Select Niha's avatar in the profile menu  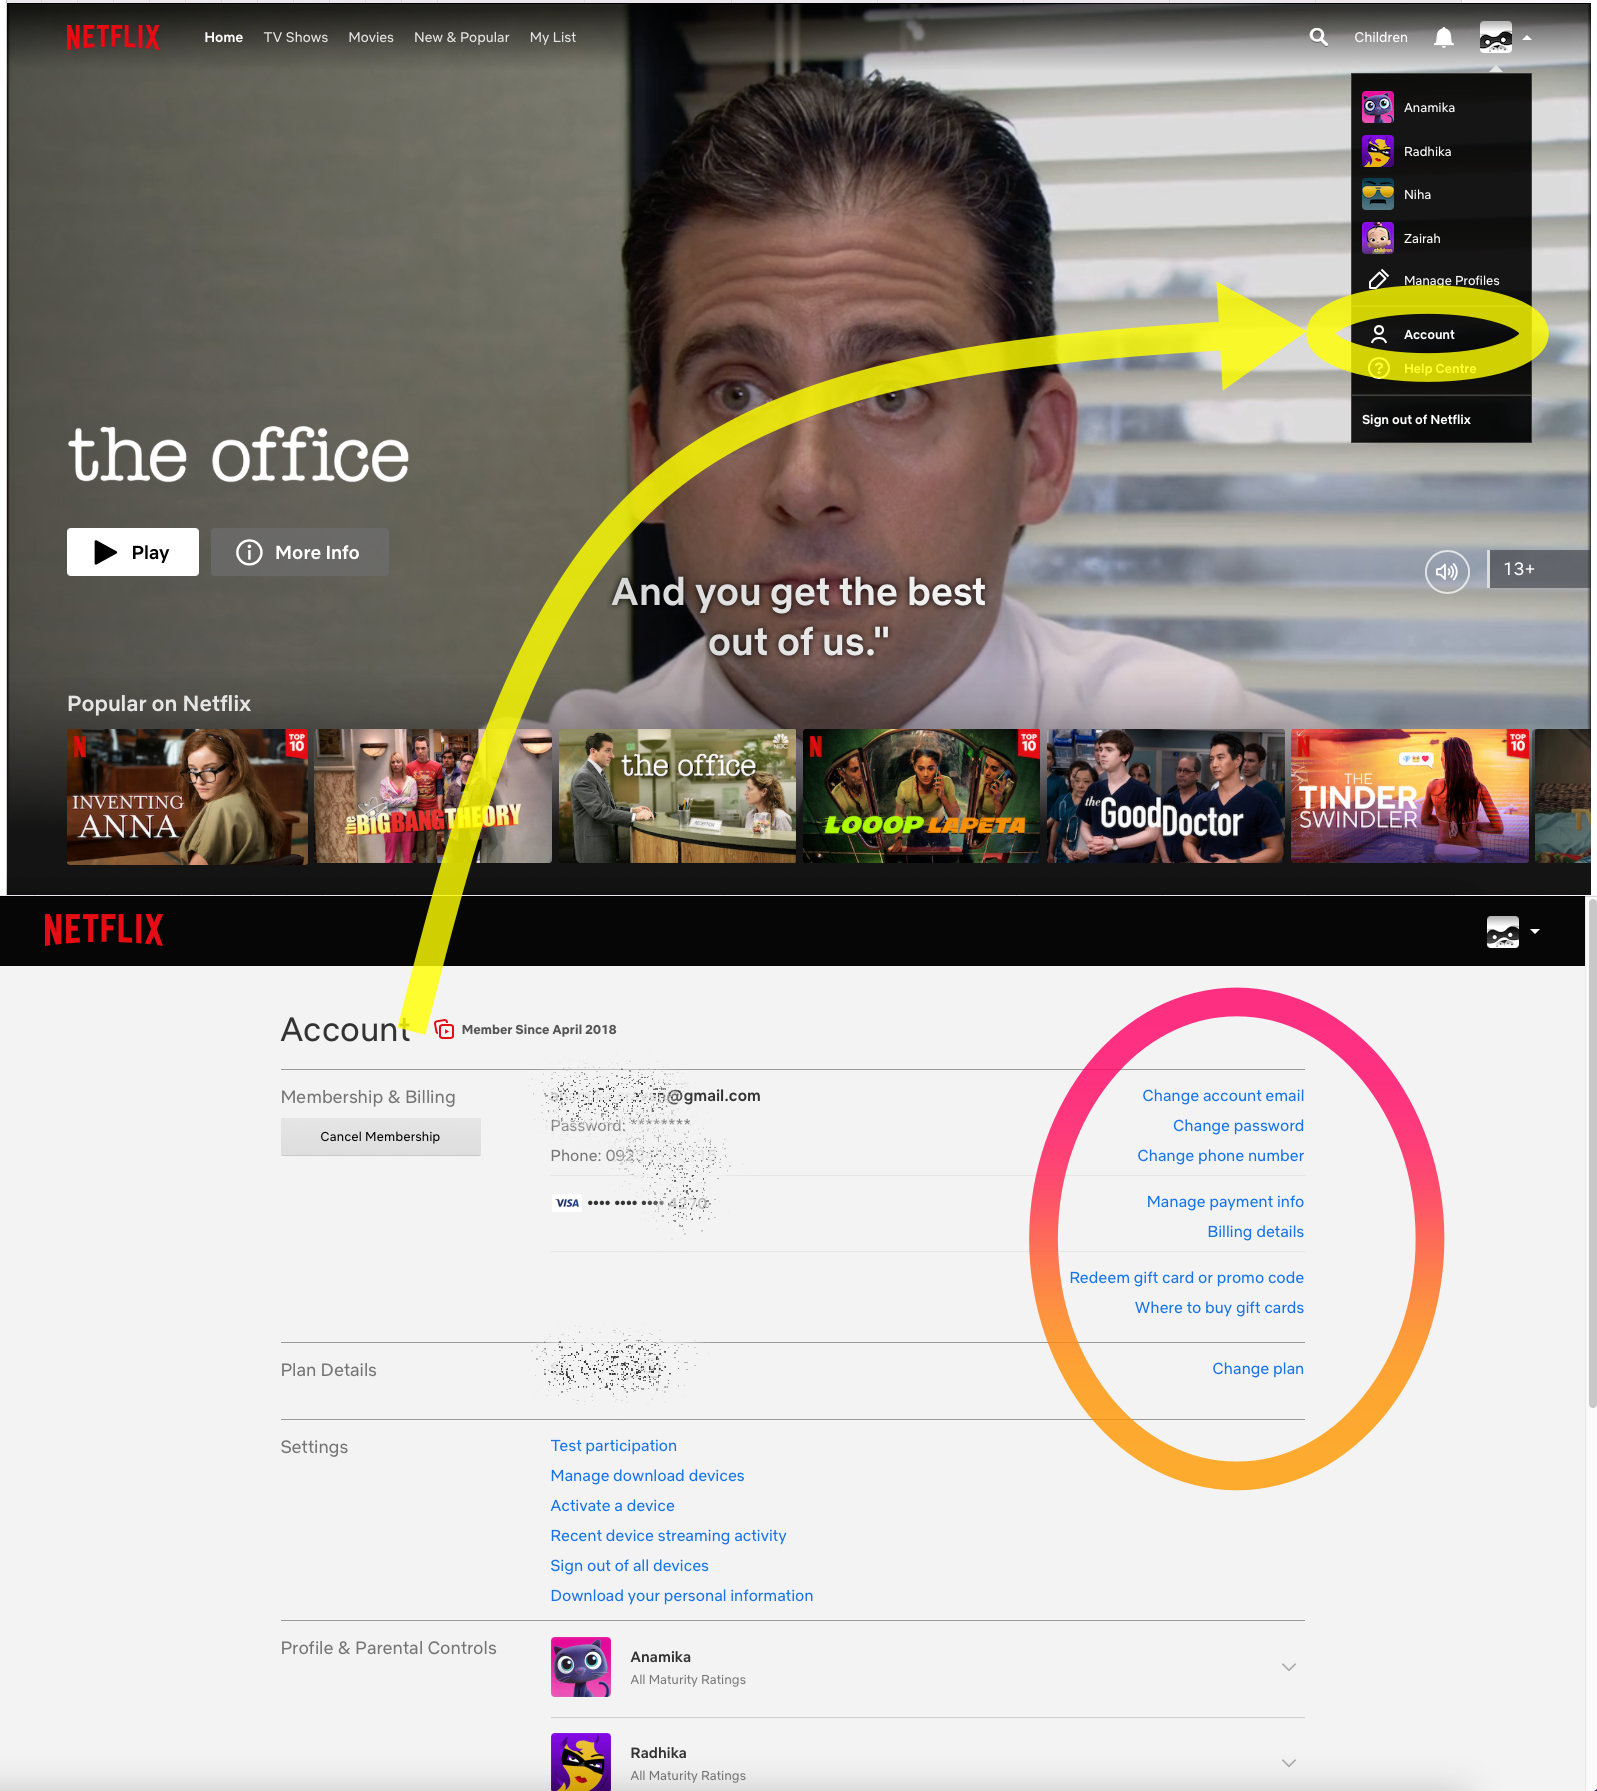click(x=1378, y=194)
